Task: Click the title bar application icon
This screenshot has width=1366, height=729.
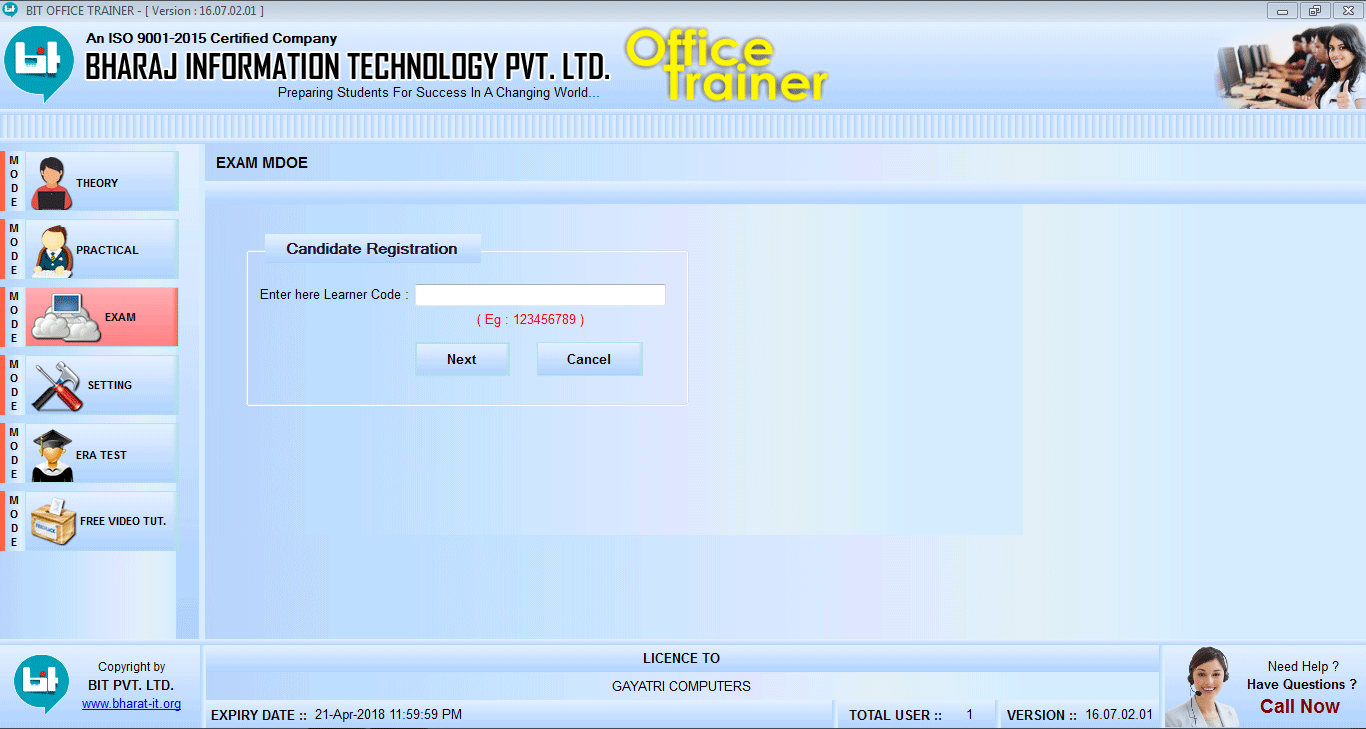Action: [10, 10]
